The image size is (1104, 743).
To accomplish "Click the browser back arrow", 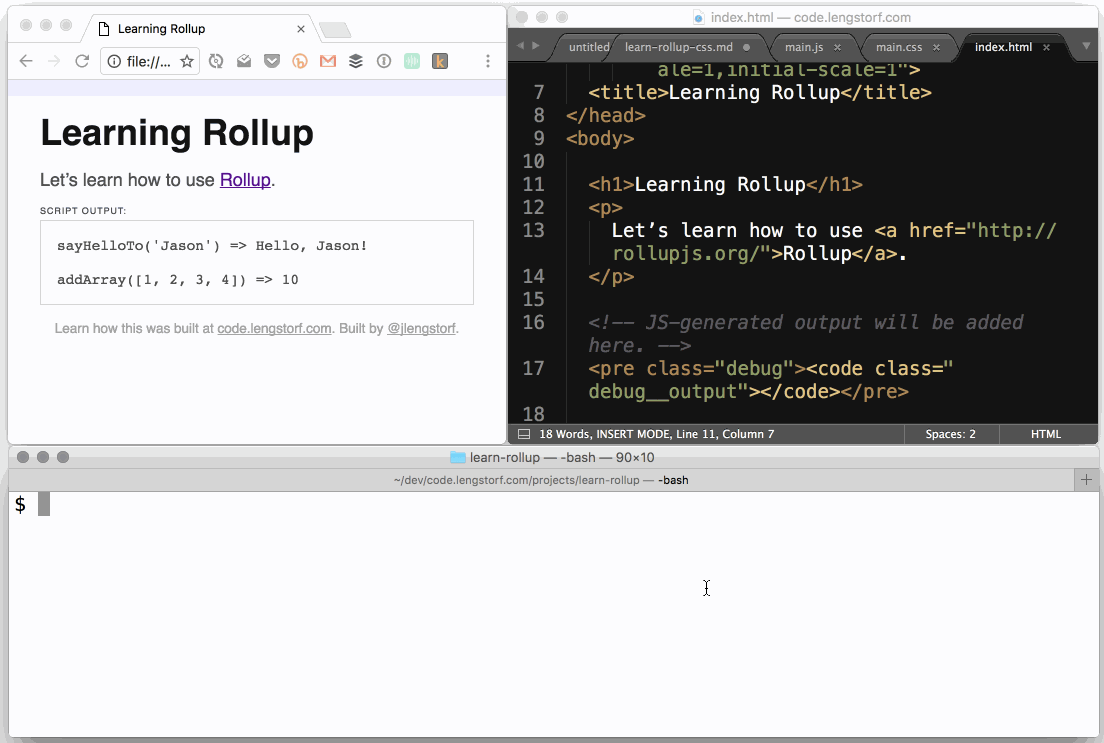I will coord(26,60).
